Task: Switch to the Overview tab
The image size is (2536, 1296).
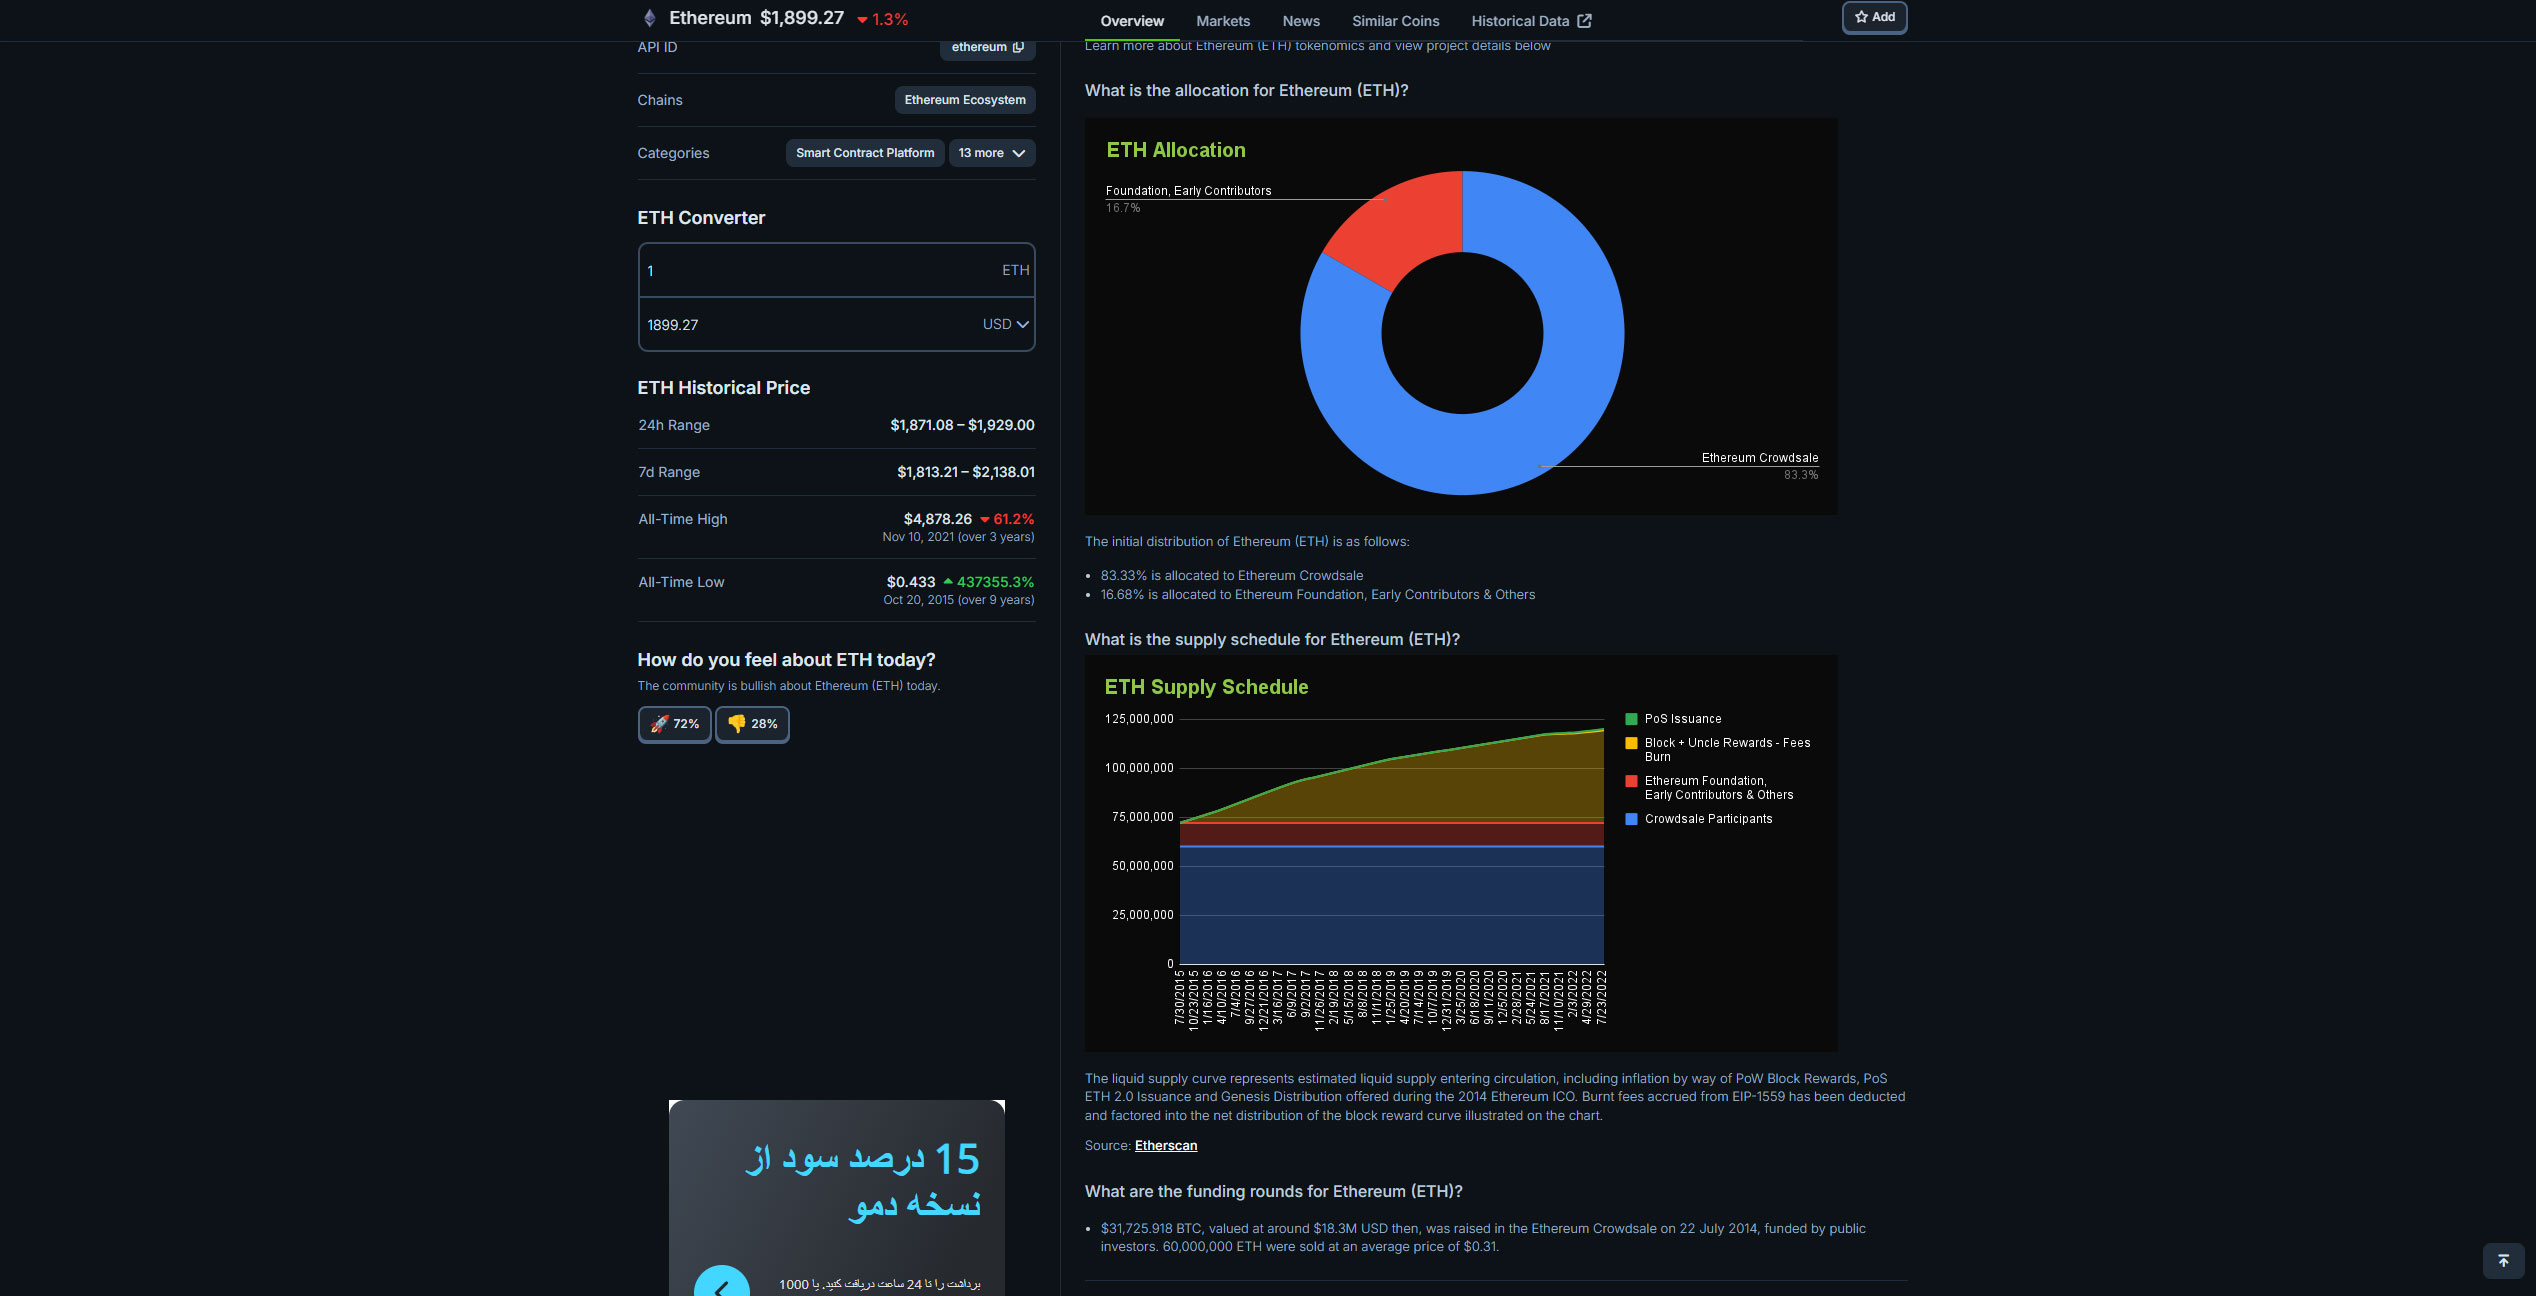Action: 1132,21
